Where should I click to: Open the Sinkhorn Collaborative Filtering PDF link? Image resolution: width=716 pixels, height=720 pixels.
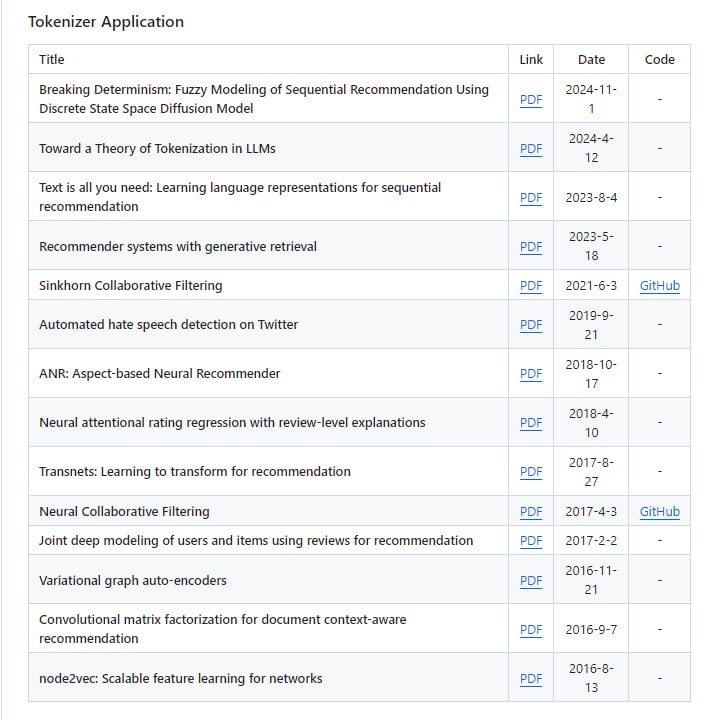(531, 285)
